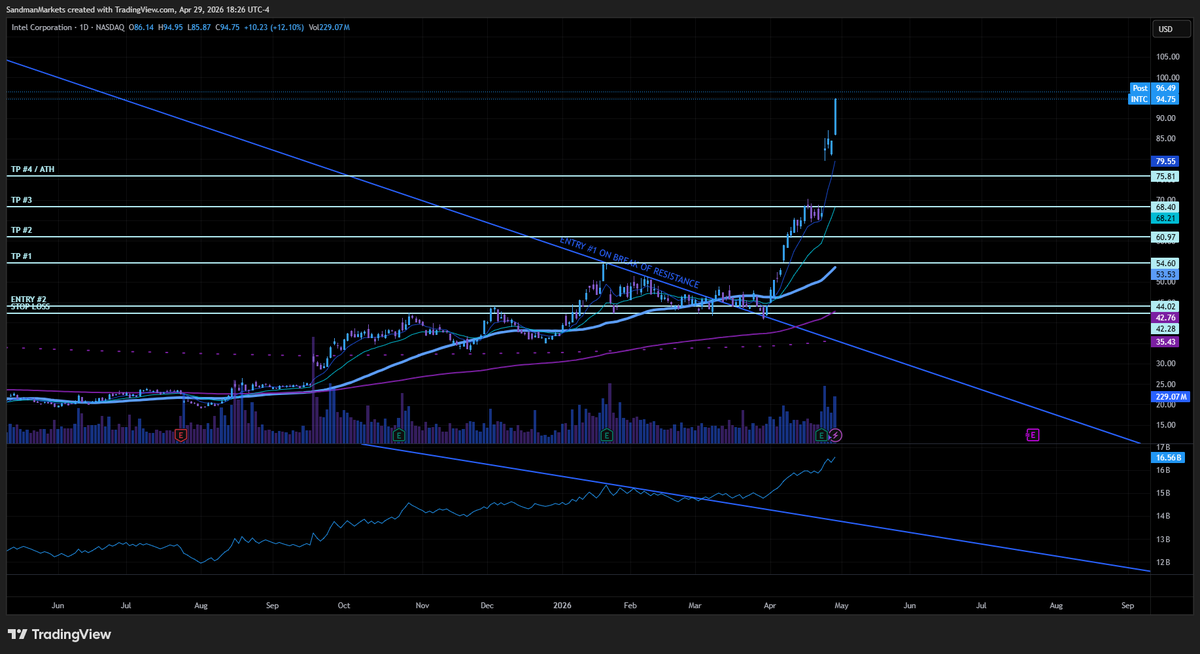Click the purple upcoming earnings E marker
This screenshot has height=654, width=1200.
click(x=1033, y=435)
